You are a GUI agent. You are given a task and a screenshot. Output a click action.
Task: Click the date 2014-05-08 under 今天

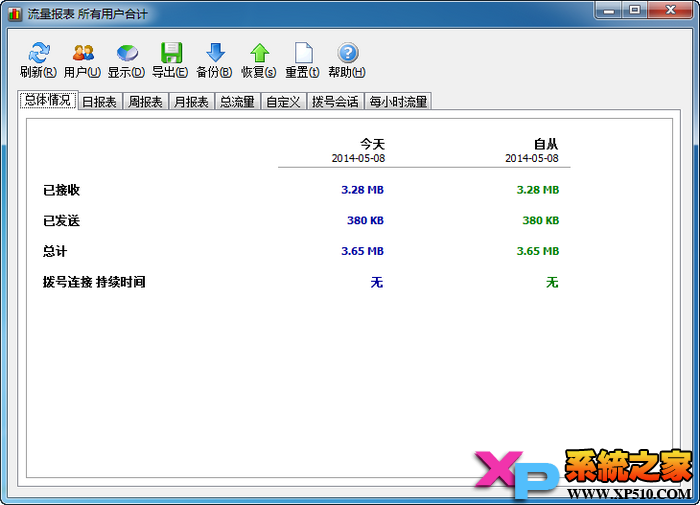tap(358, 158)
